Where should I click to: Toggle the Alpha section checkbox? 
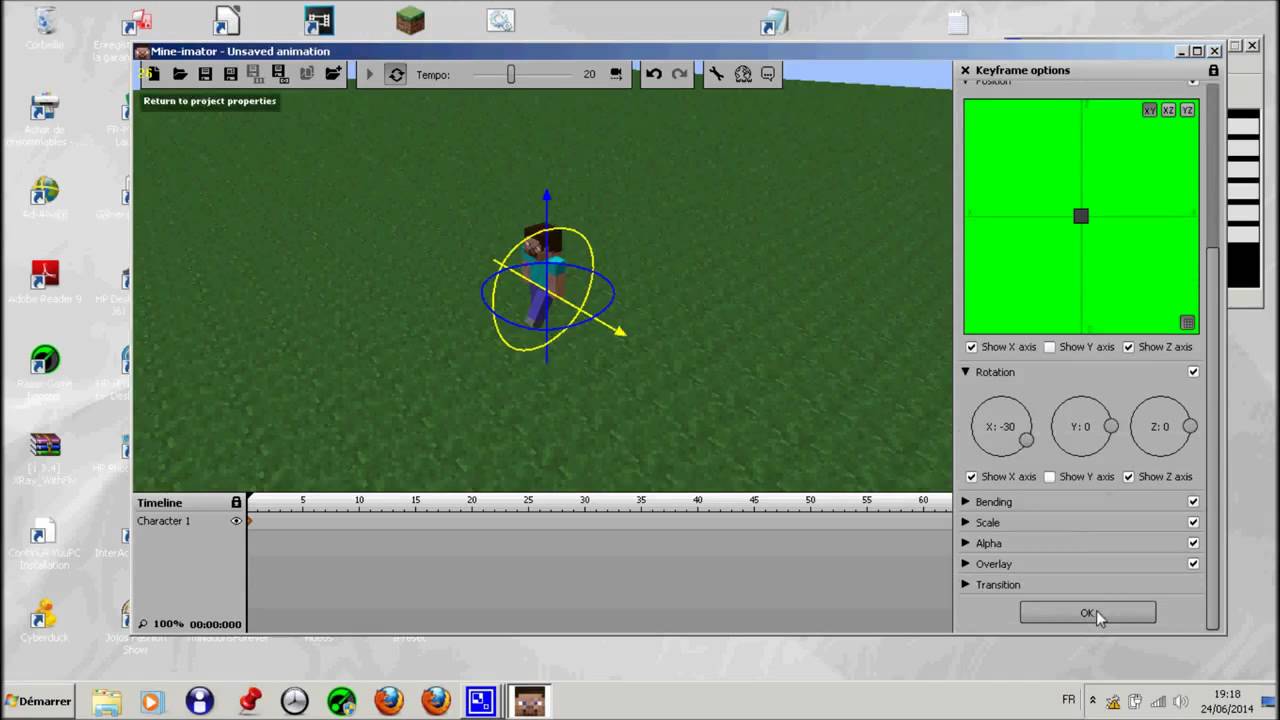[x=1193, y=544]
